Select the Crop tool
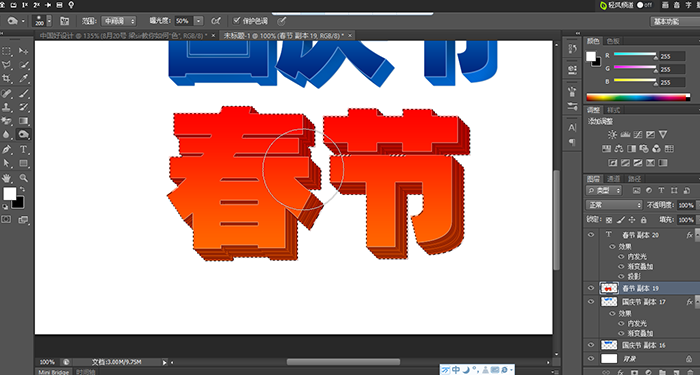 7,79
